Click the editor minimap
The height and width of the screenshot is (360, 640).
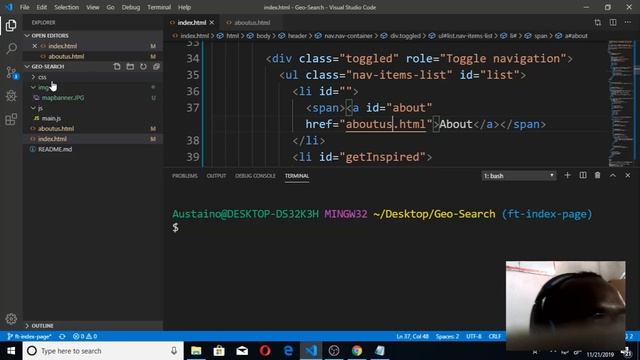tap(620, 103)
